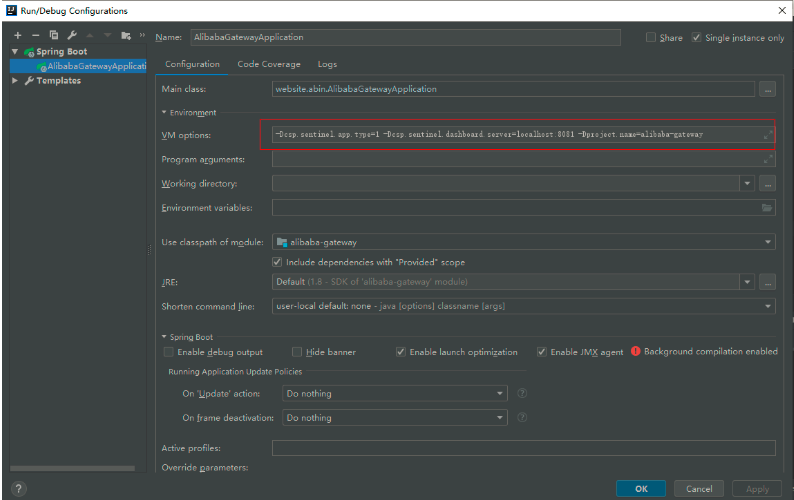This screenshot has height=500, width=794.
Task: Open Working directory dropdown arrow
Action: pyautogui.click(x=747, y=183)
